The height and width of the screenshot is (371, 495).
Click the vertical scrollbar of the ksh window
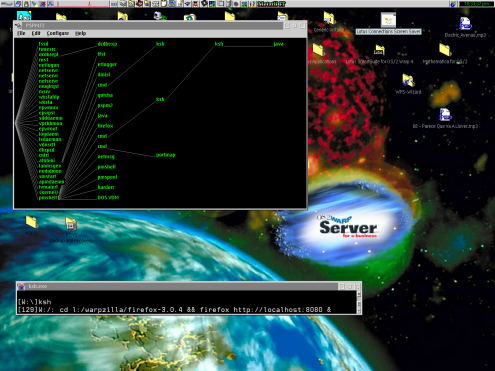359,302
